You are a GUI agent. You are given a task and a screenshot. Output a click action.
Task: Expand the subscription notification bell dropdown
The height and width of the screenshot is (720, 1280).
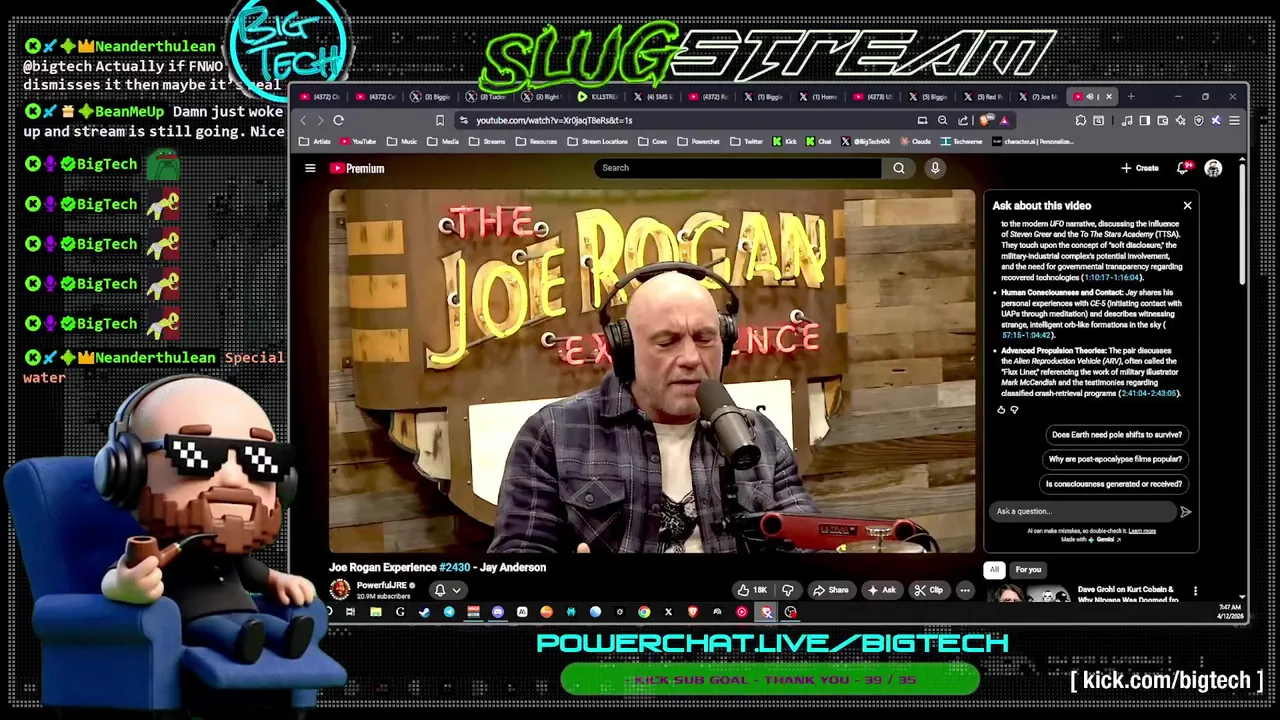click(x=447, y=590)
